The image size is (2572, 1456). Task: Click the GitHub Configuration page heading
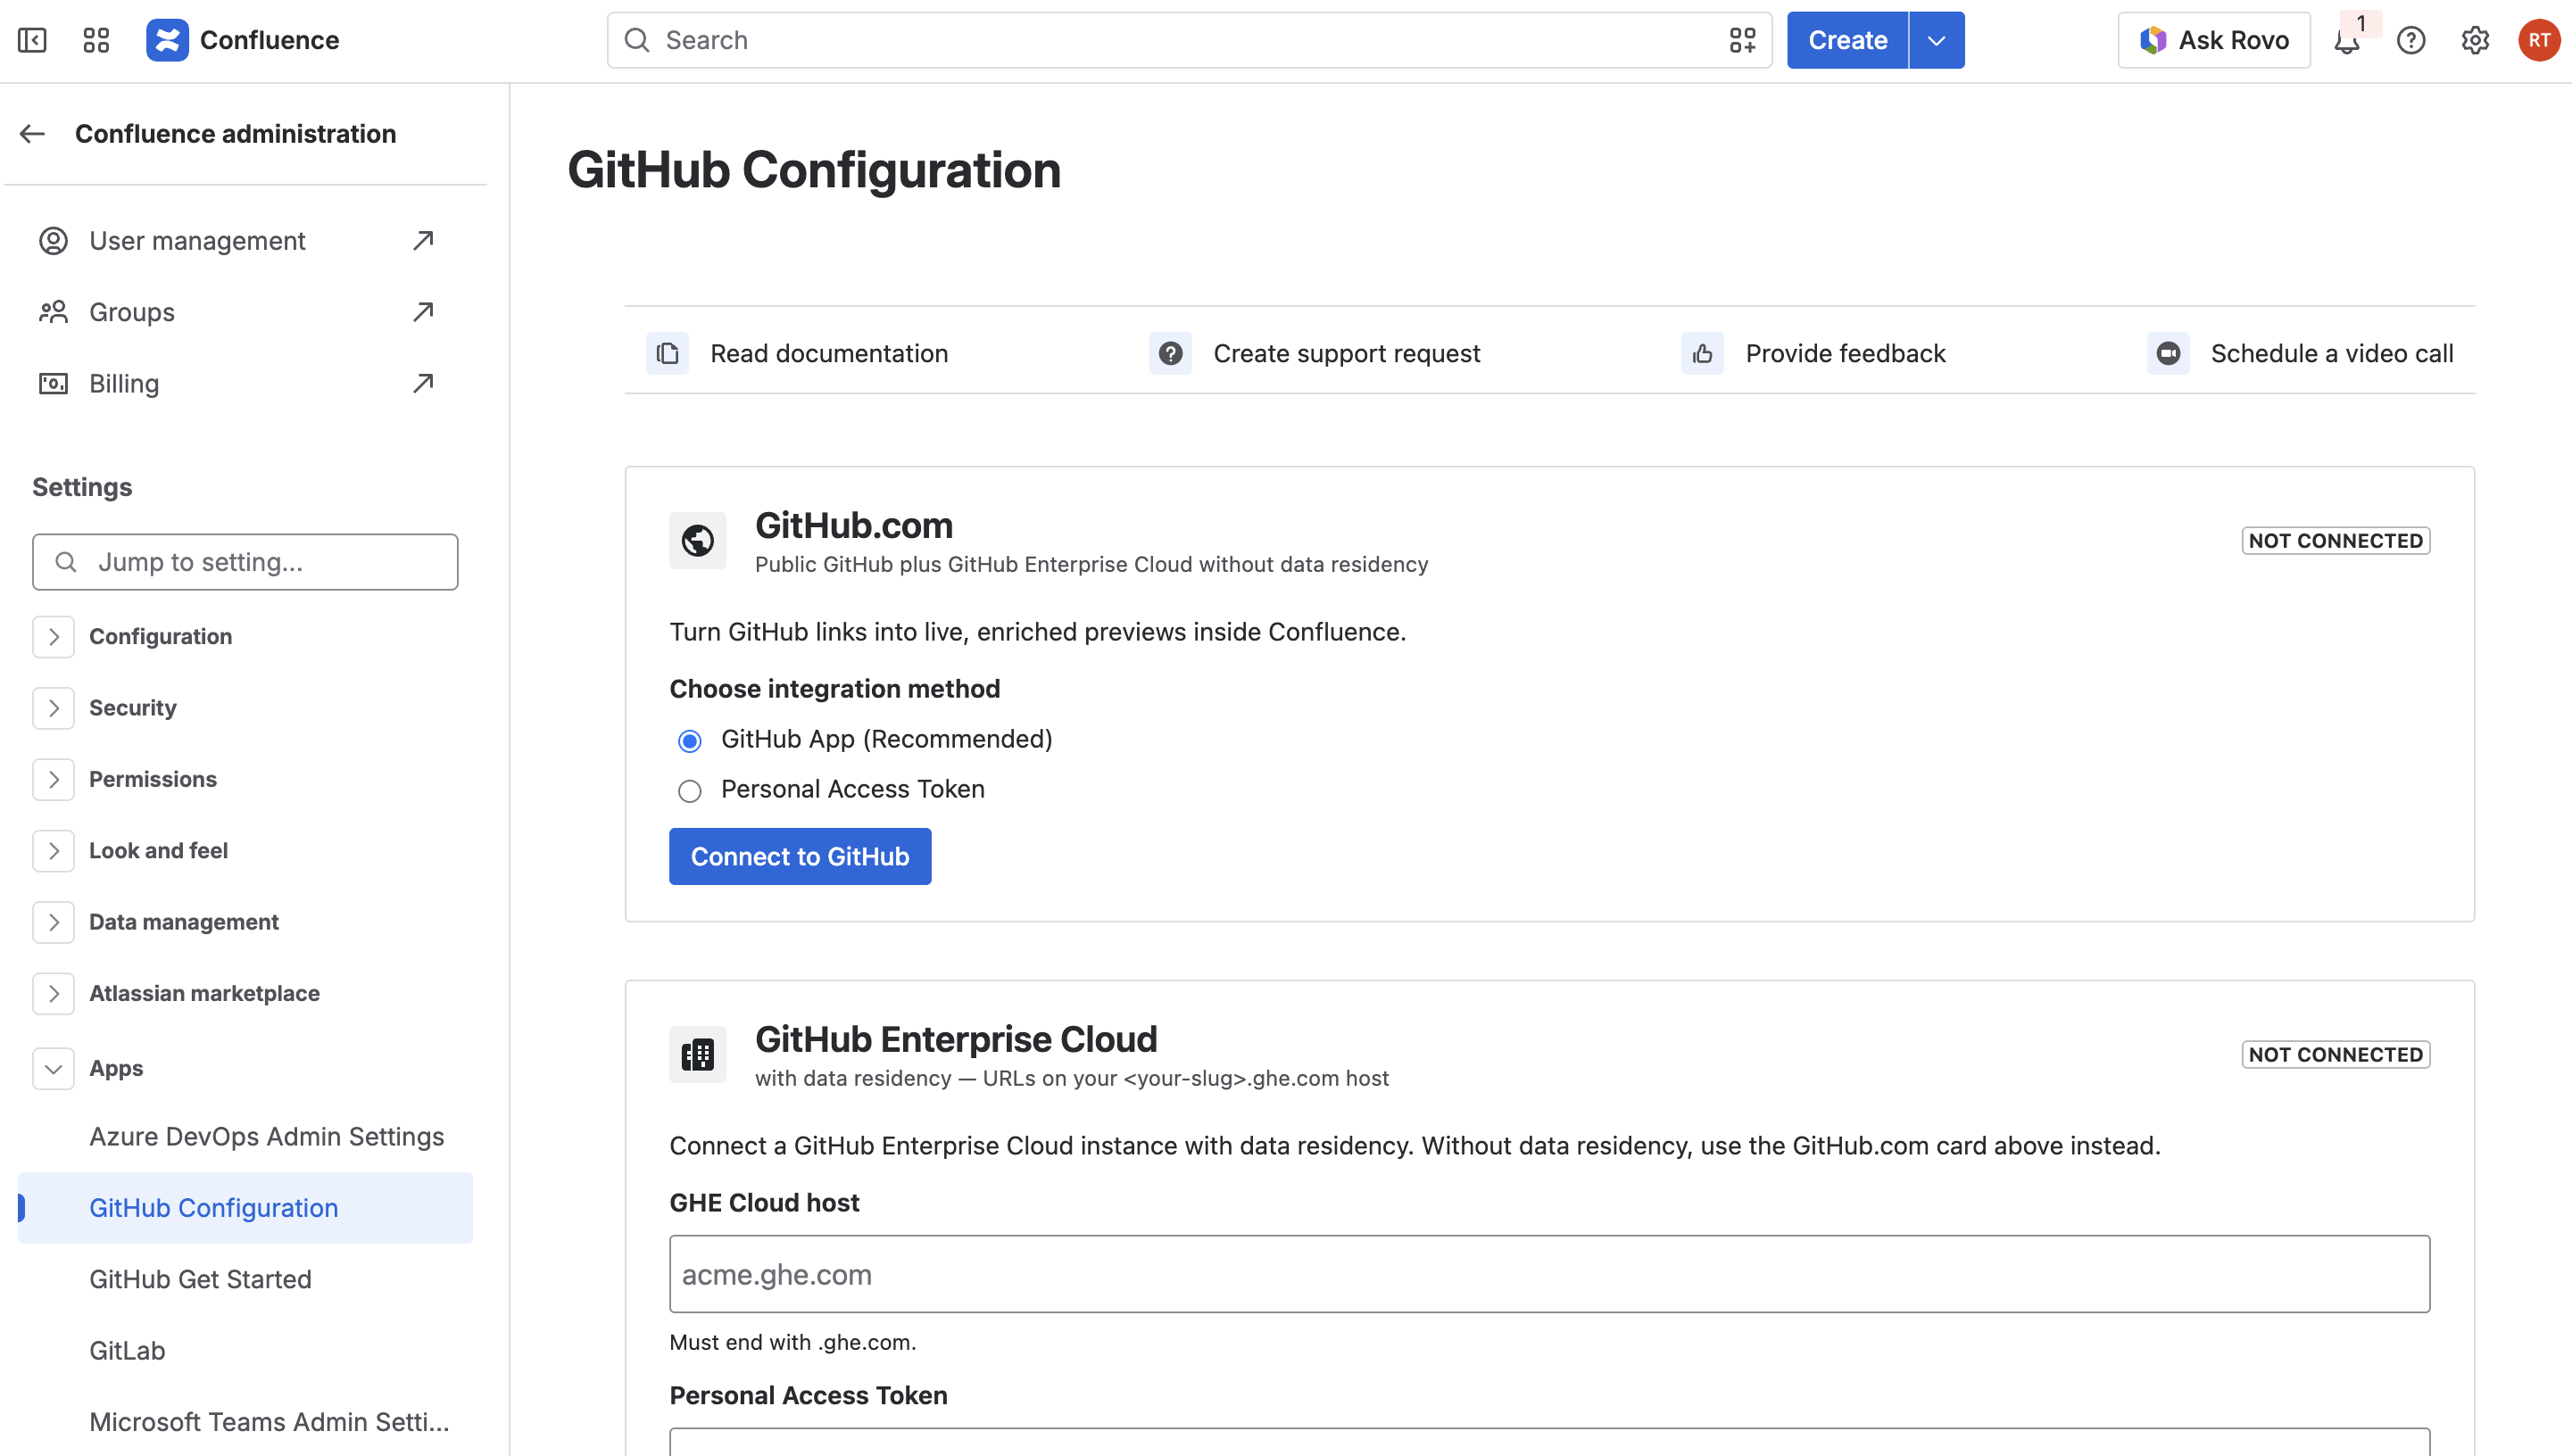[x=814, y=170]
